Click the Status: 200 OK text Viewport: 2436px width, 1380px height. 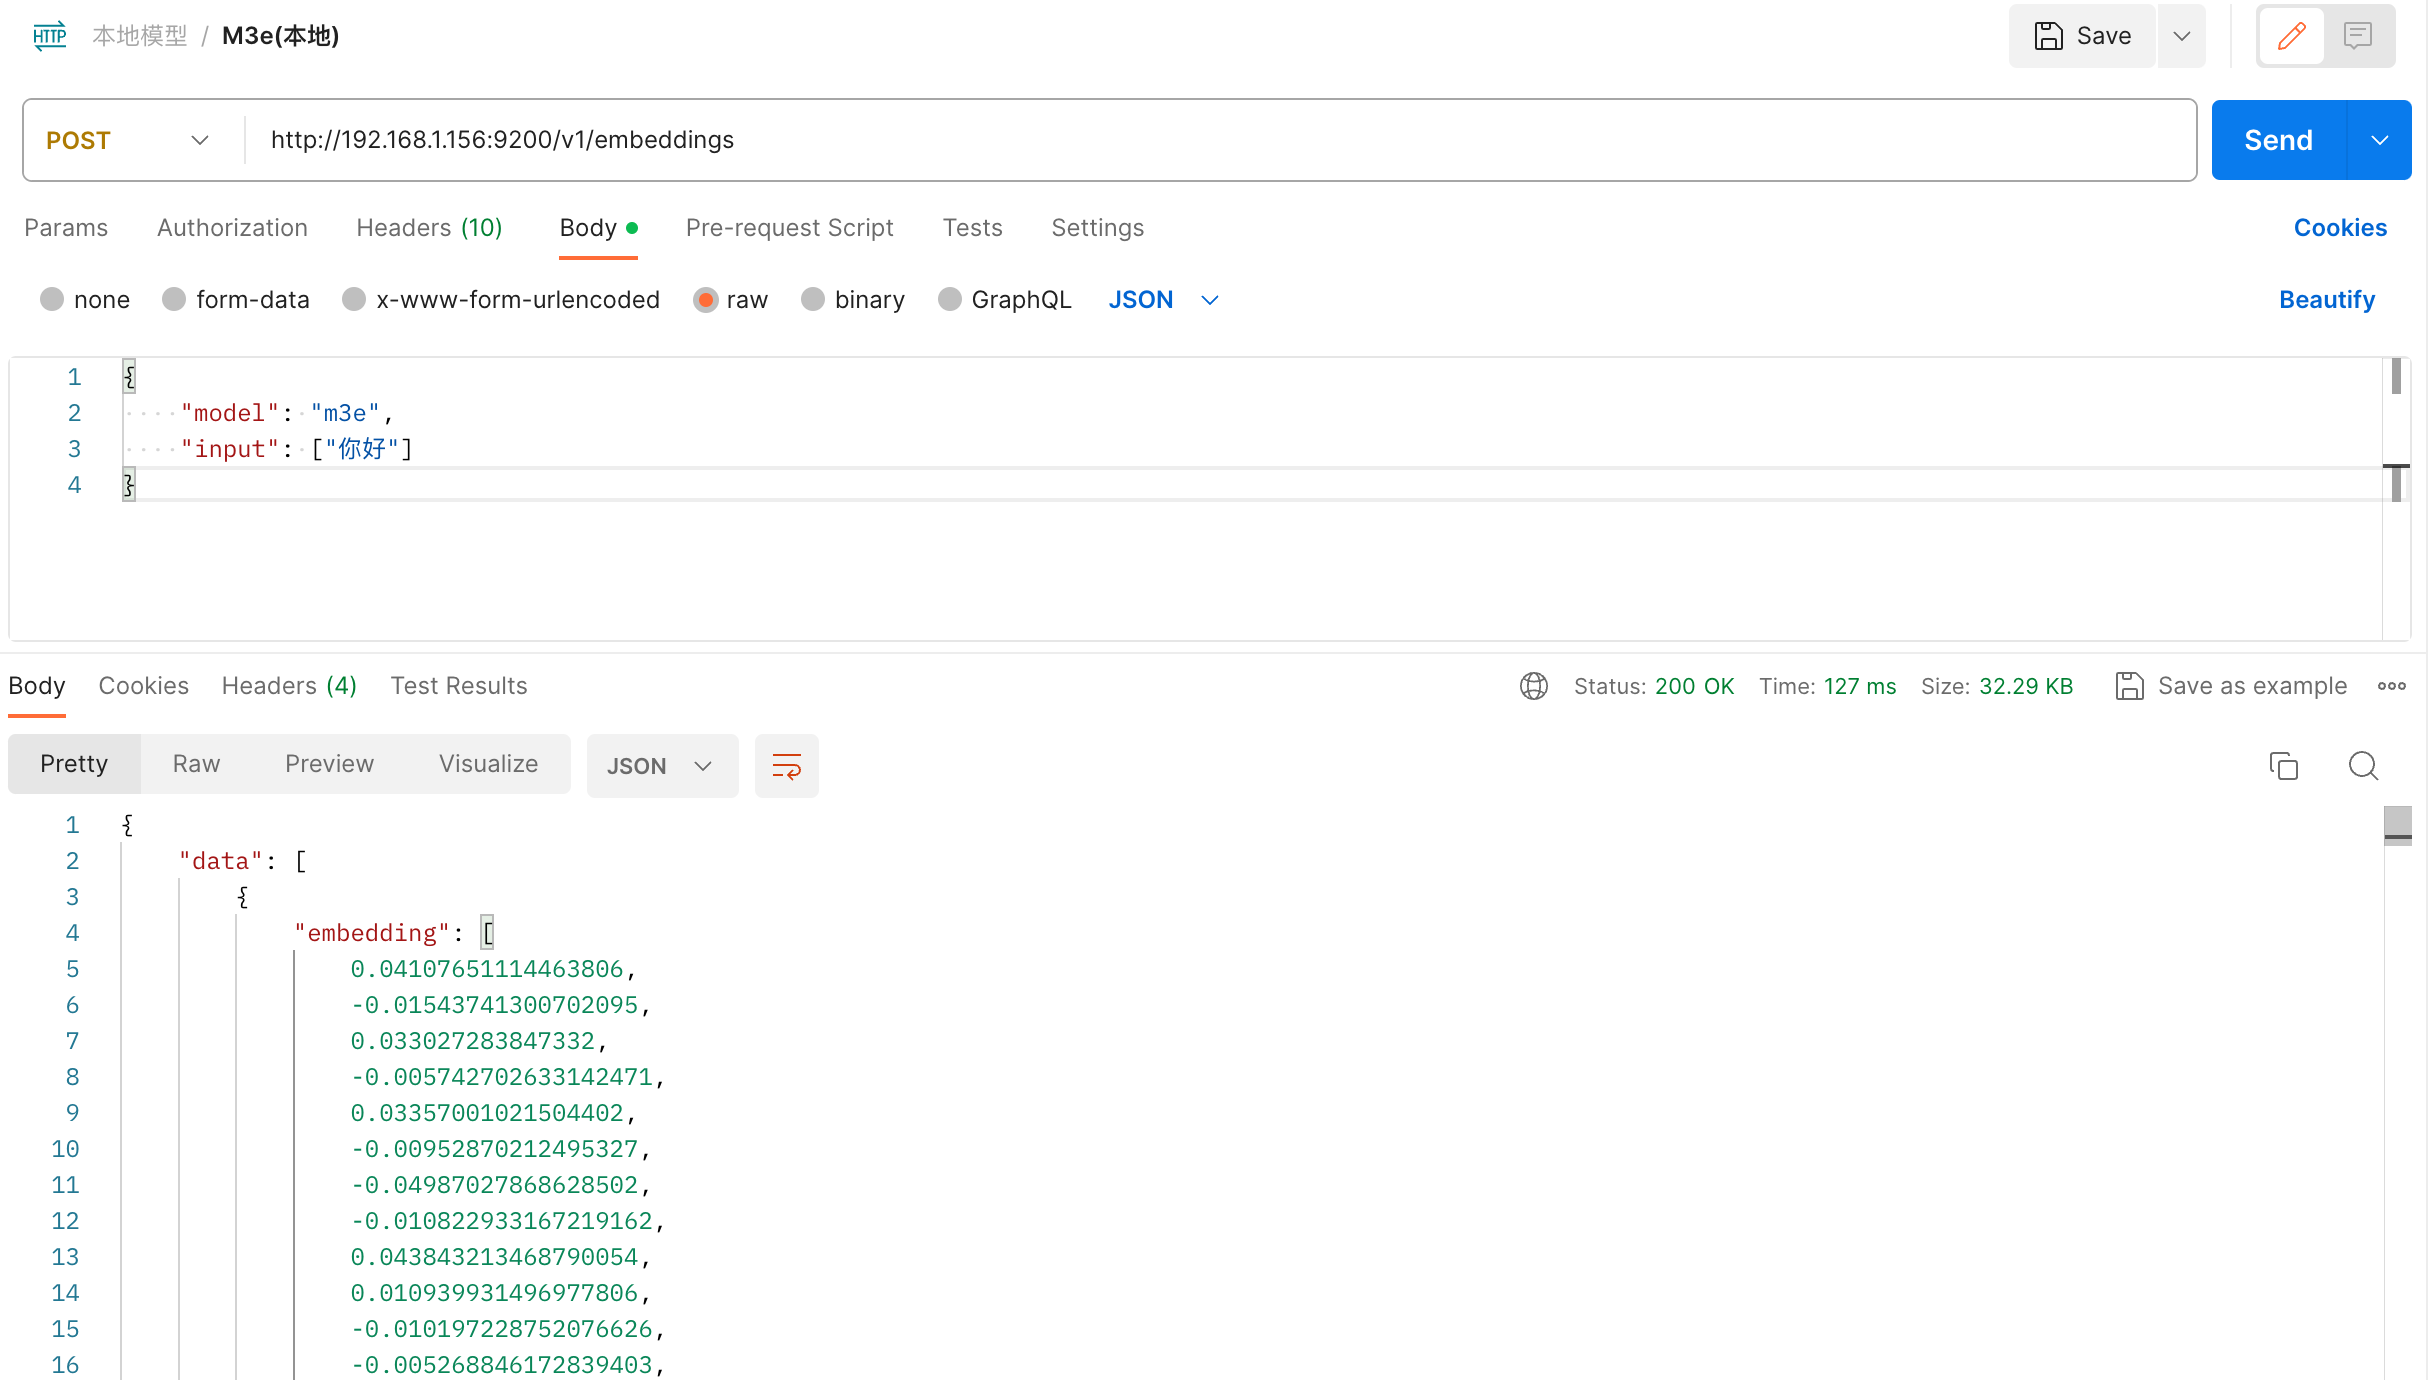click(1653, 686)
